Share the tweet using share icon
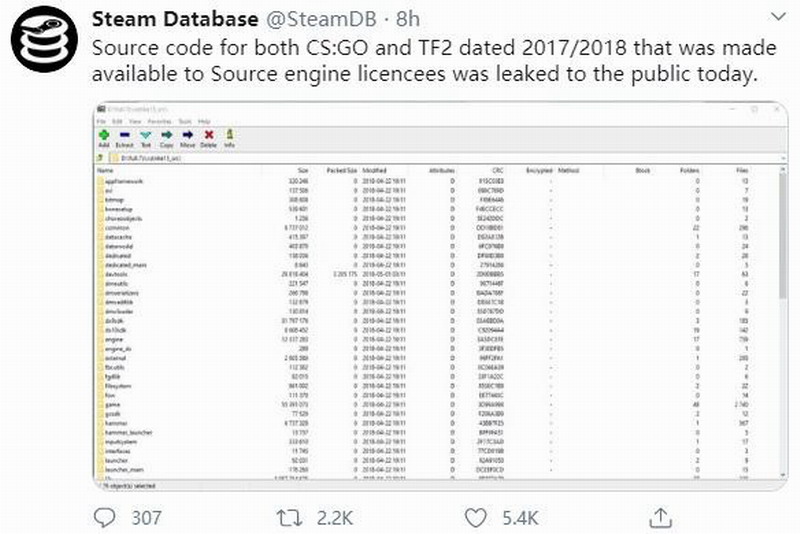The height and width of the screenshot is (534, 800). (660, 517)
